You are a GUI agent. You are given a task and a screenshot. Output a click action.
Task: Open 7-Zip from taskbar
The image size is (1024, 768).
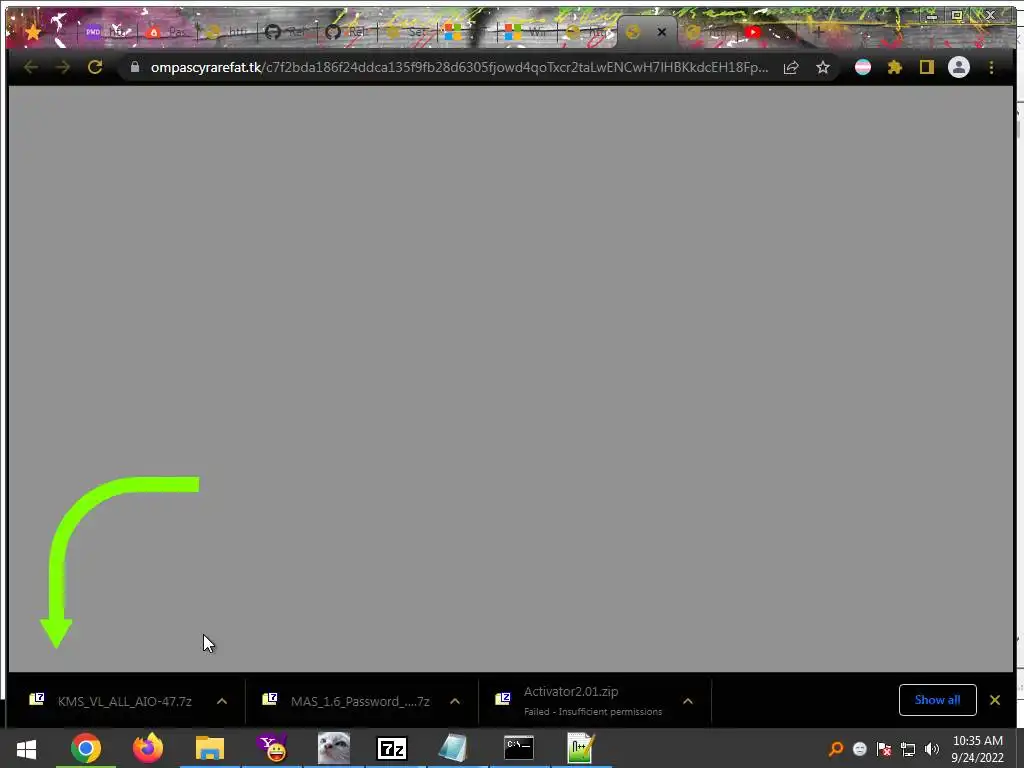pos(392,748)
